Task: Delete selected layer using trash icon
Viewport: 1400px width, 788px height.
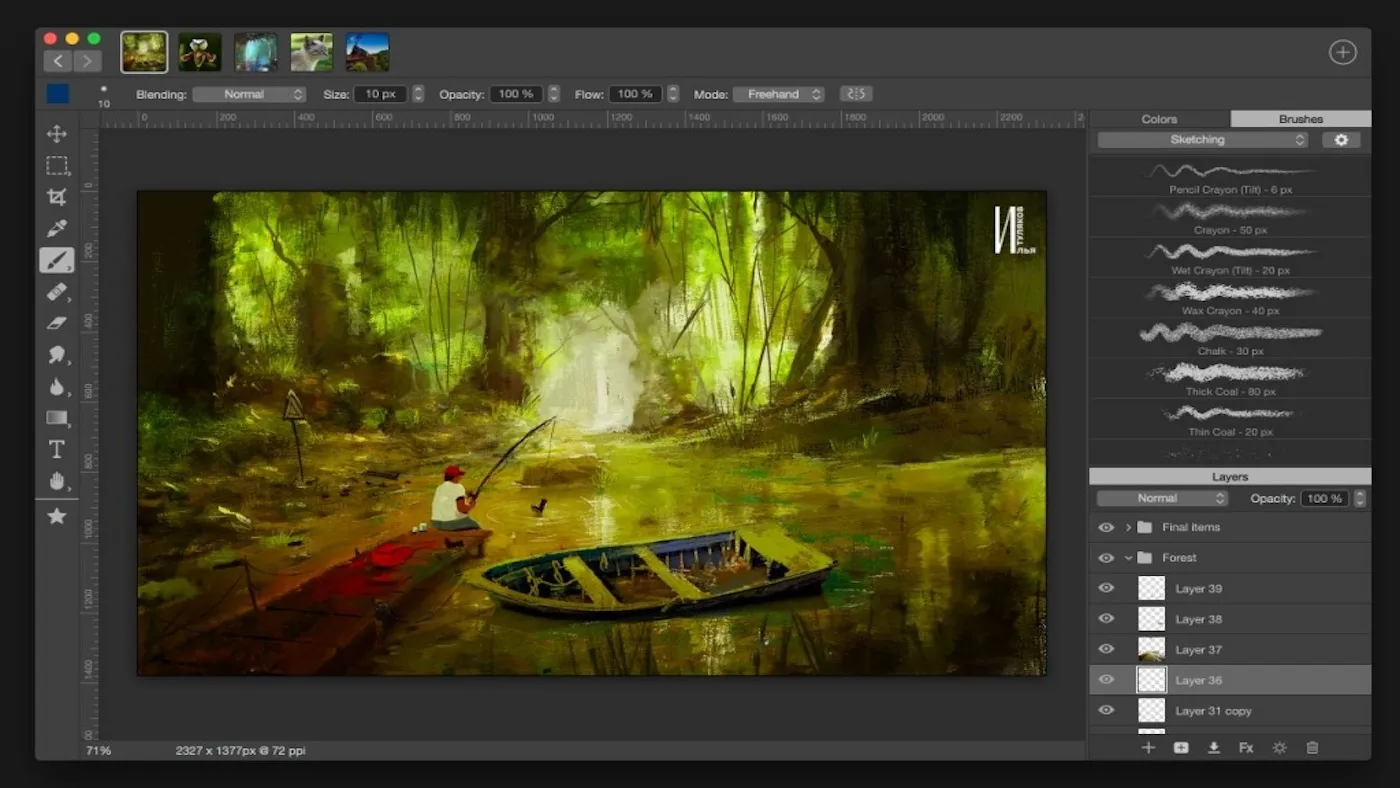Action: (x=1312, y=747)
